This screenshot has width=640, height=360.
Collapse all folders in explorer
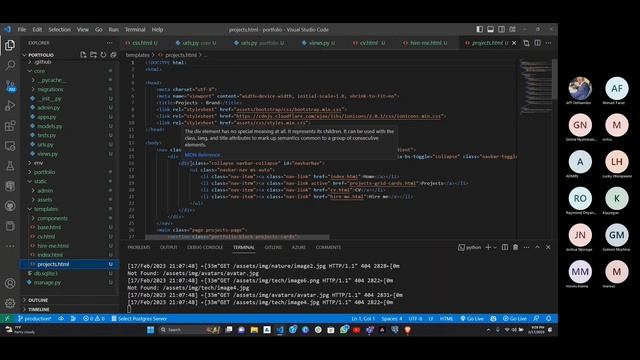pos(113,55)
